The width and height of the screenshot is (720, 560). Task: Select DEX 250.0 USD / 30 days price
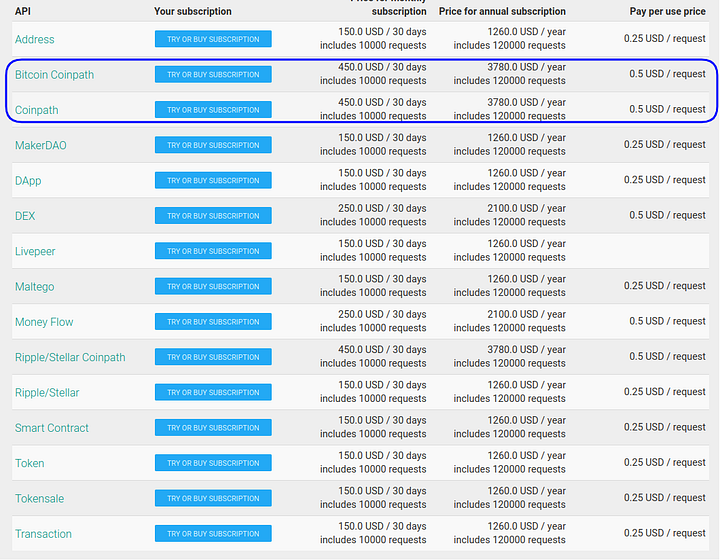[x=382, y=208]
